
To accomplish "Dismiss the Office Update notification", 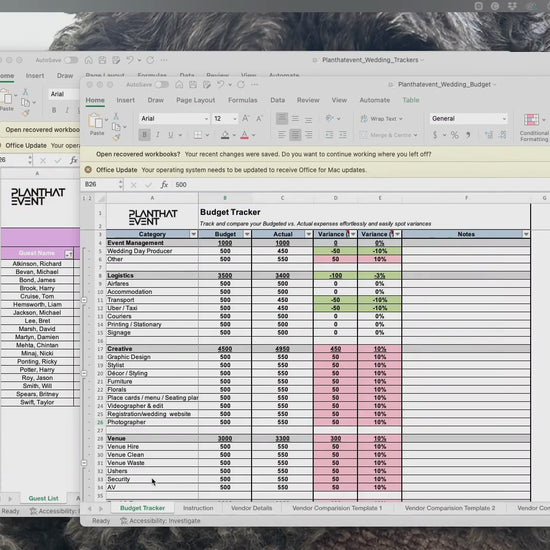I will [88, 170].
